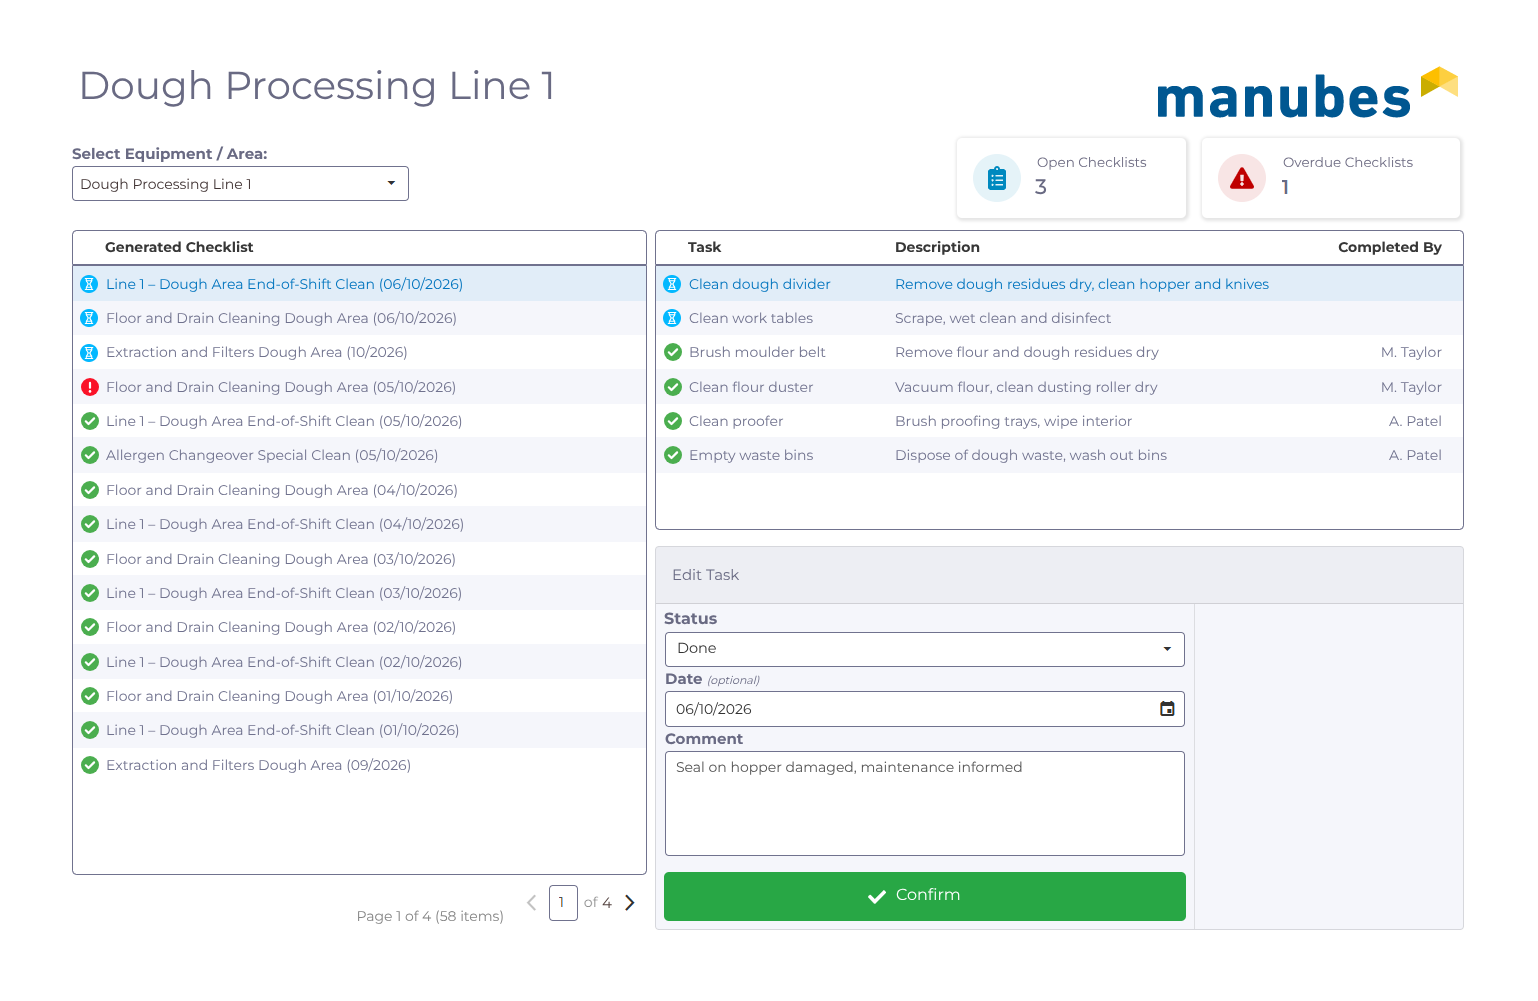
Task: Click the green Confirm button
Action: (x=925, y=896)
